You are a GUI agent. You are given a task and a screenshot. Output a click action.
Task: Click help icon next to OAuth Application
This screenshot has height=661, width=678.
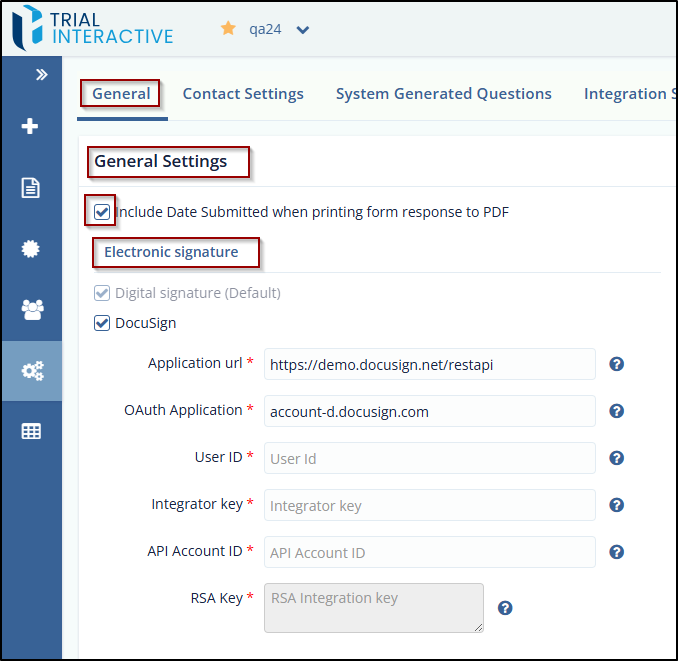616,411
